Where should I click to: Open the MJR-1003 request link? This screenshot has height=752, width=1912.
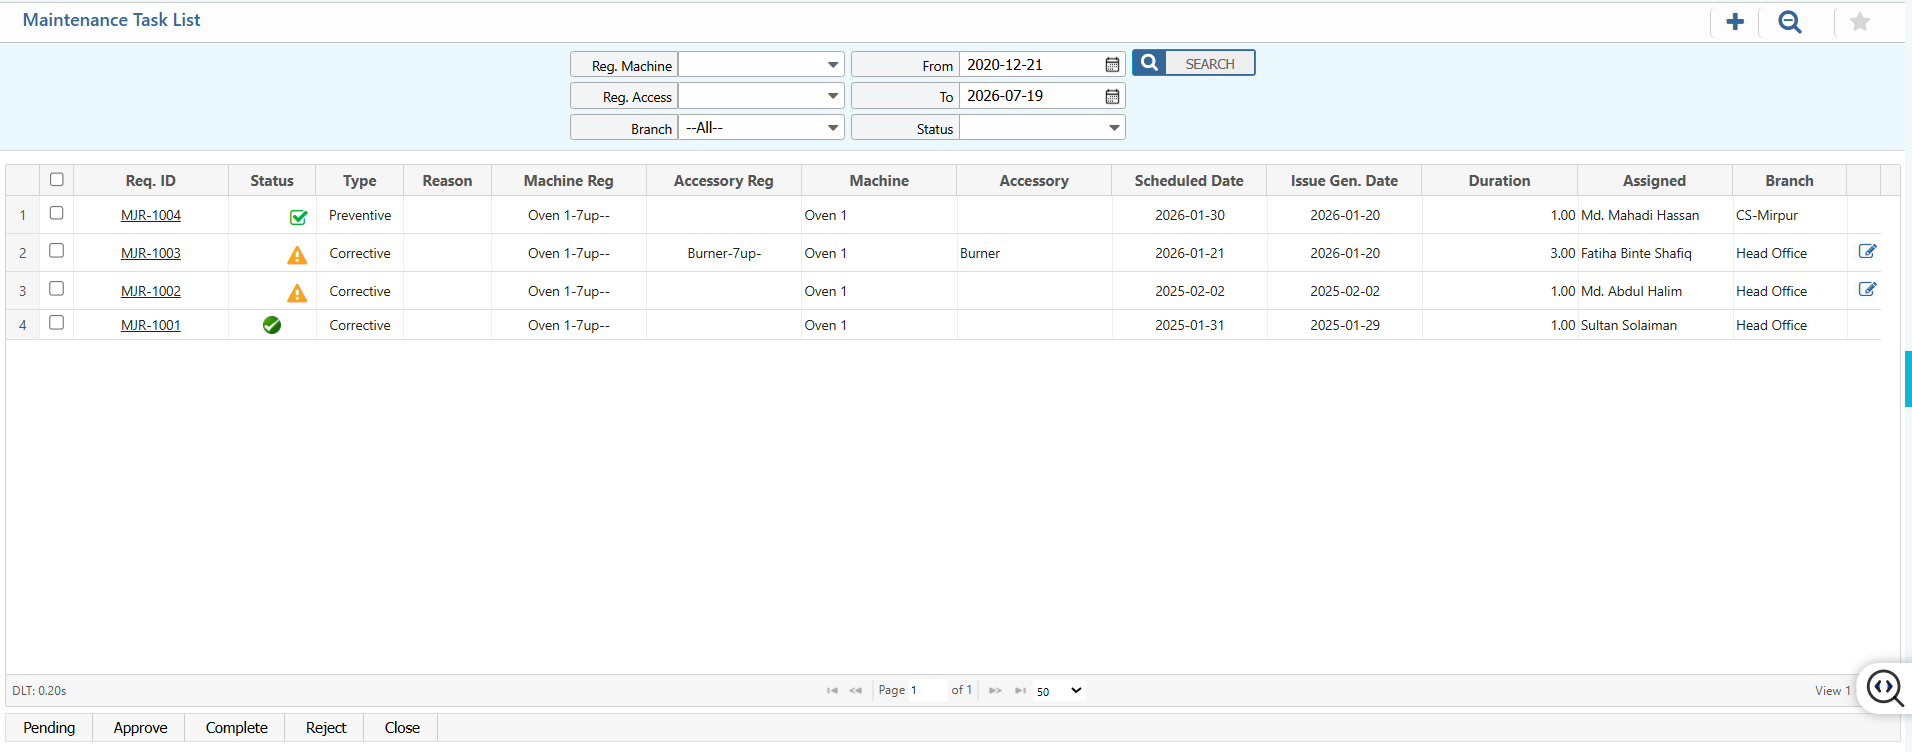click(151, 254)
